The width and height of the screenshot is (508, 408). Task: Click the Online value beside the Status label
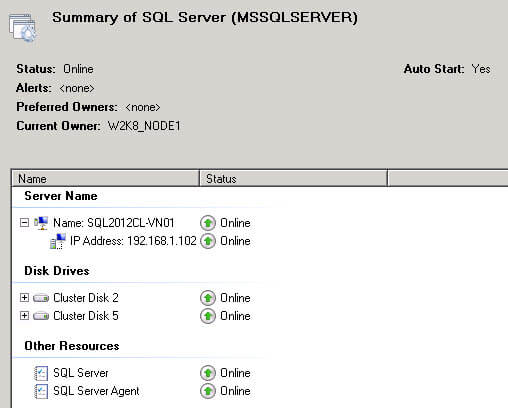coord(78,69)
